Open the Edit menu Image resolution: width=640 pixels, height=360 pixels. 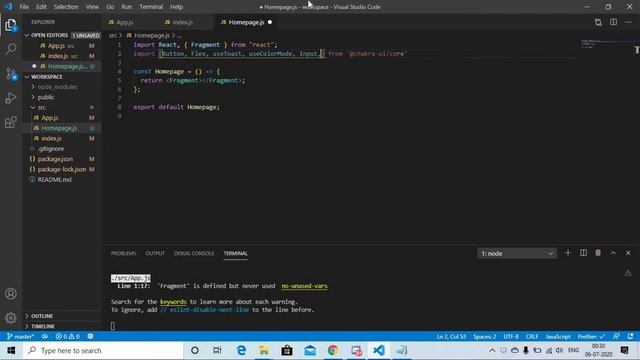41,7
